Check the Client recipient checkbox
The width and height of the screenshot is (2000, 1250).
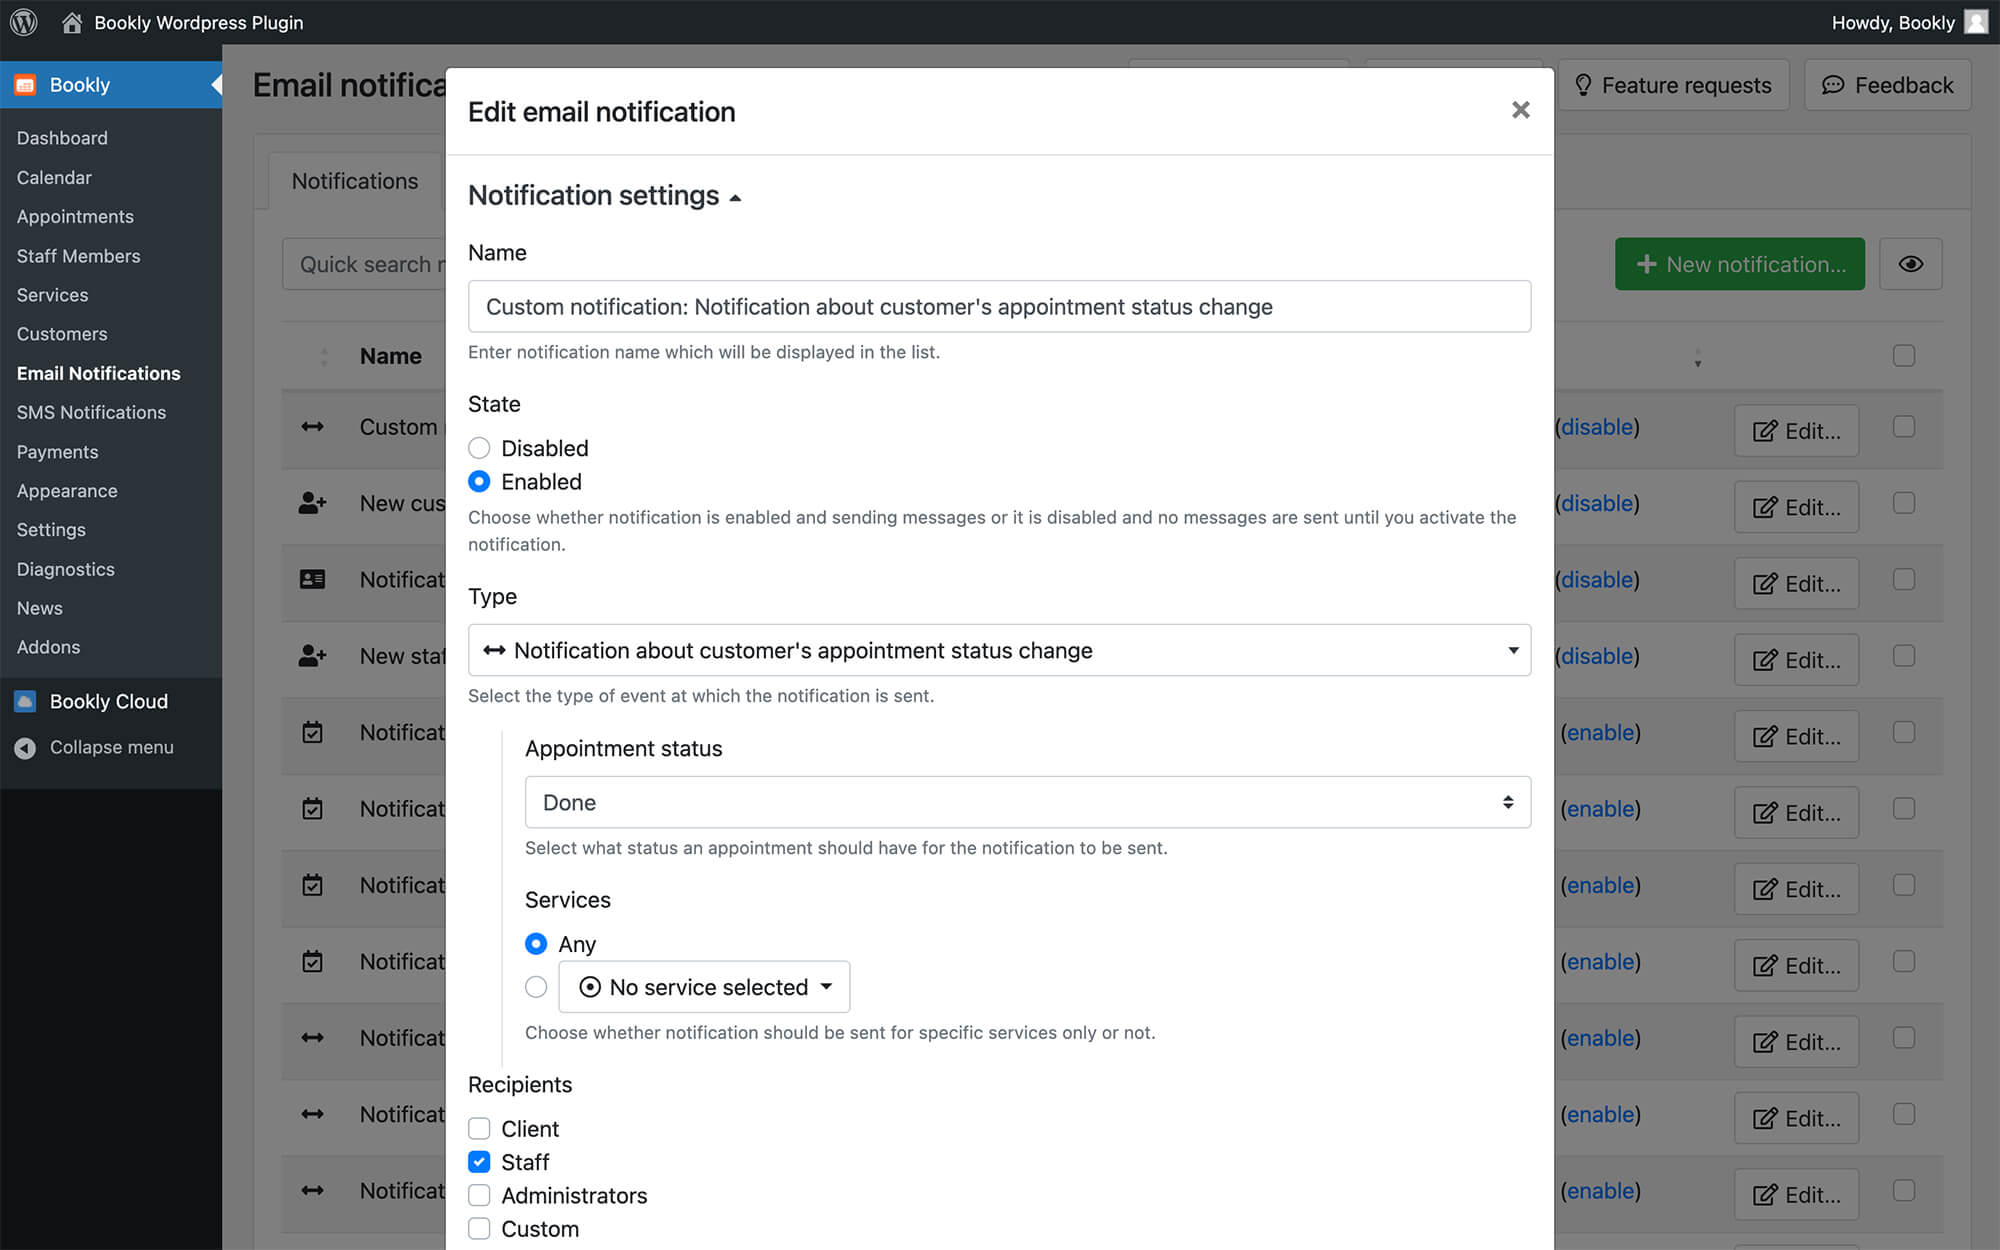(x=479, y=1128)
